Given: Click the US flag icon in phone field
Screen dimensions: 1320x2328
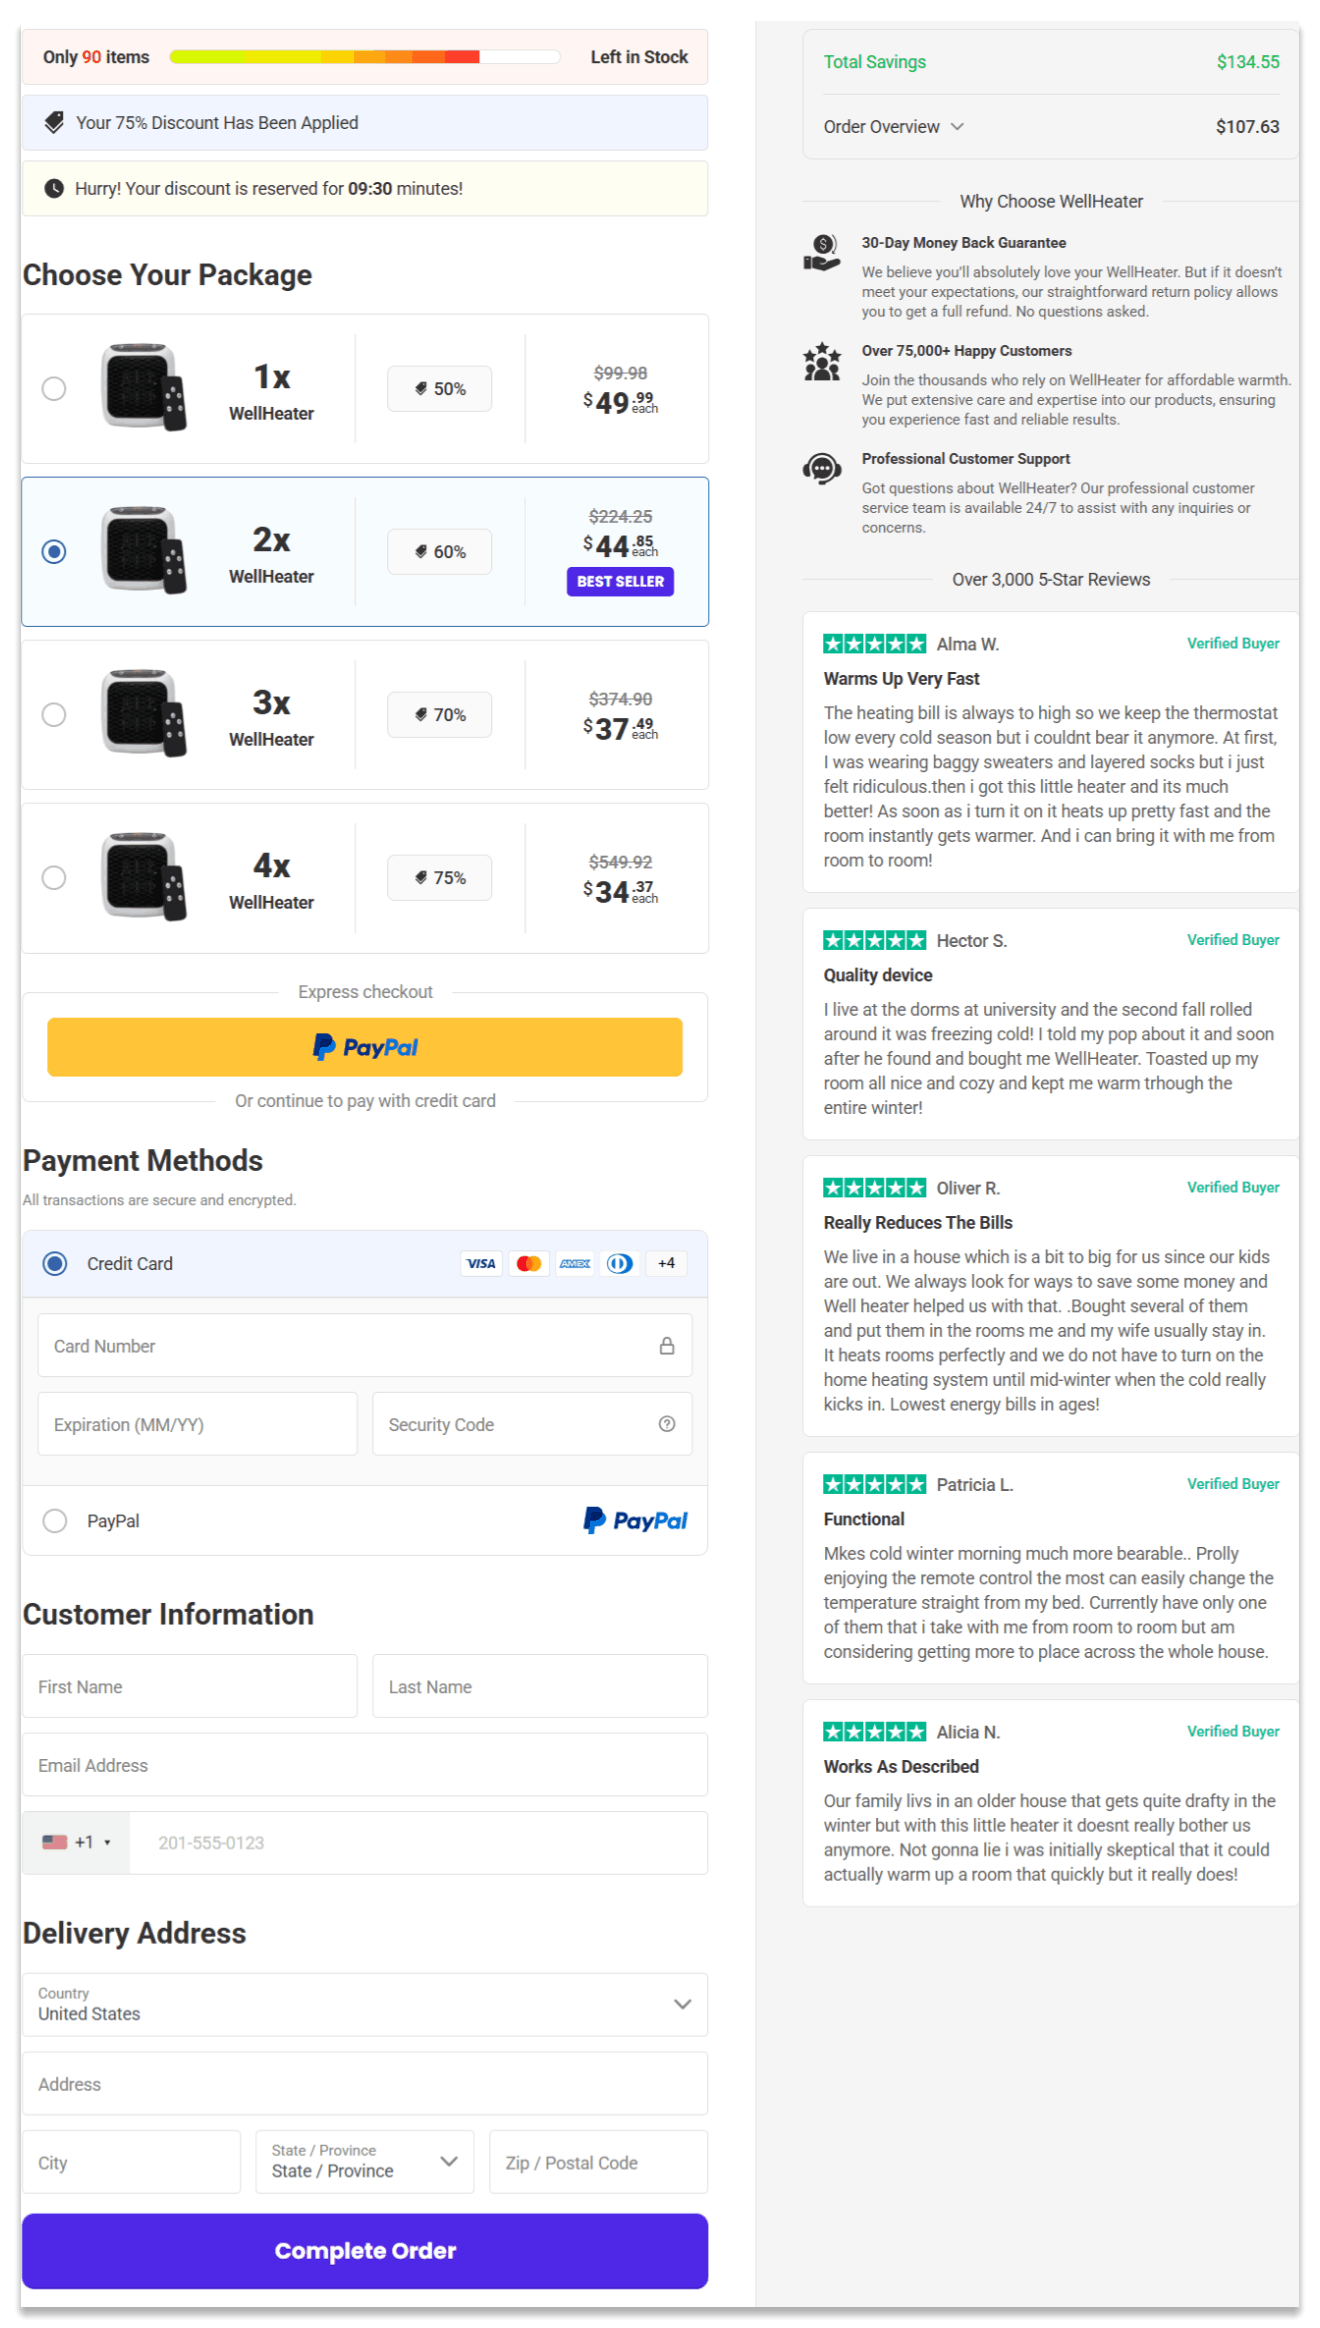Looking at the screenshot, I should point(54,1842).
